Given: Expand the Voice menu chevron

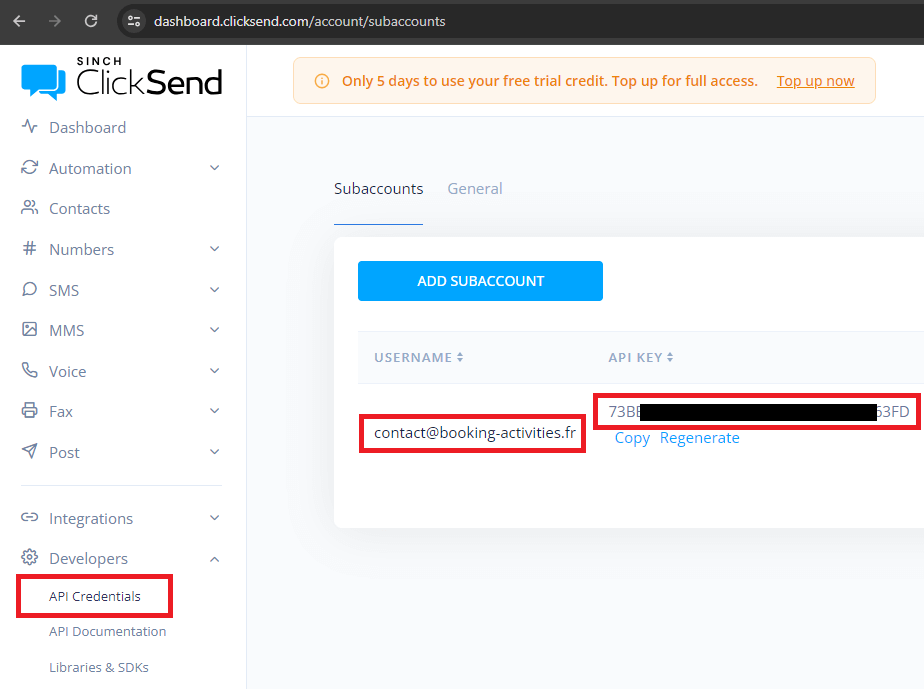Looking at the screenshot, I should (x=214, y=371).
